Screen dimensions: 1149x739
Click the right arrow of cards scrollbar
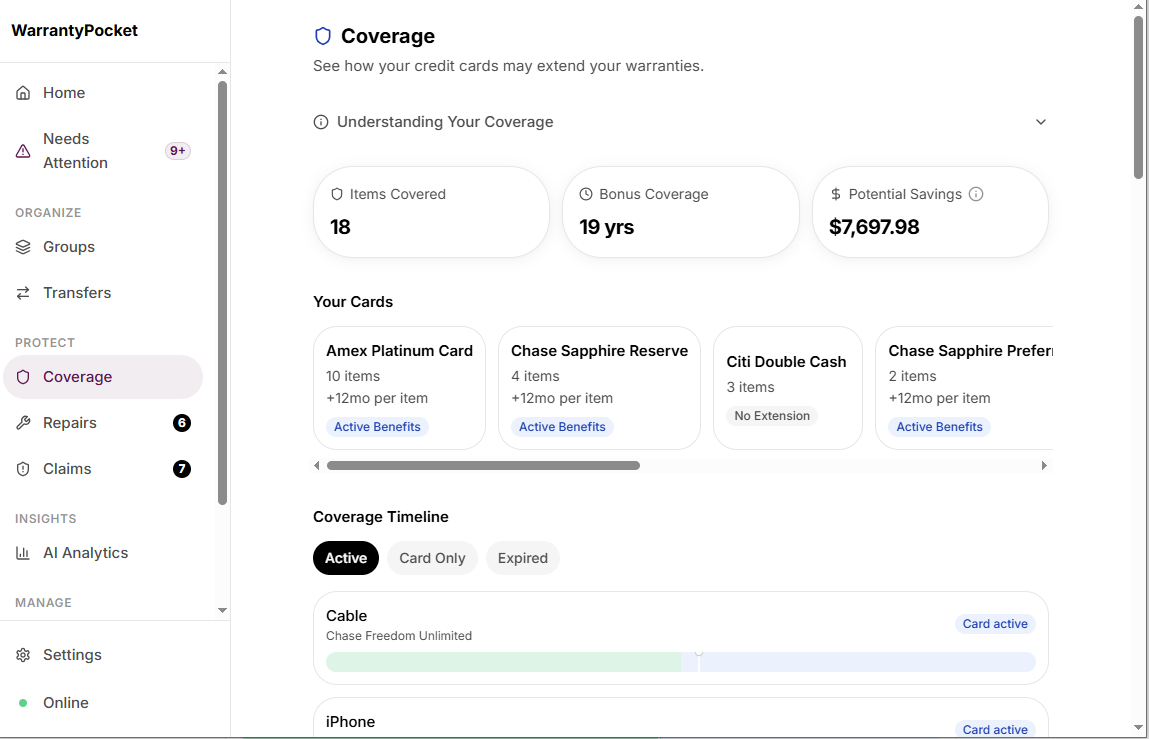[x=1044, y=466]
